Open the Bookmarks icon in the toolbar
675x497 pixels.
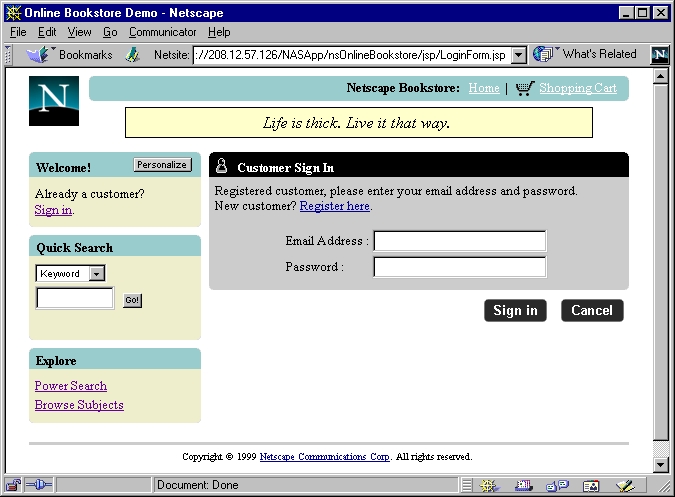38,55
